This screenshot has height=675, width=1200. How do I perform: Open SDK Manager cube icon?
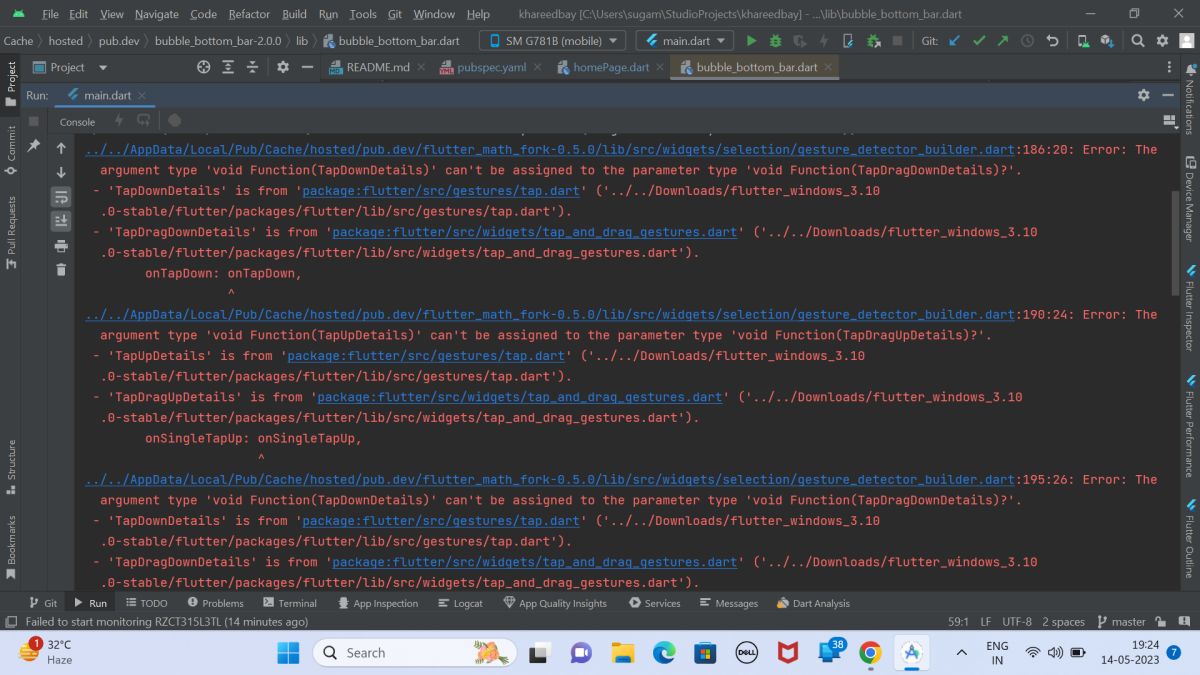click(x=1107, y=41)
